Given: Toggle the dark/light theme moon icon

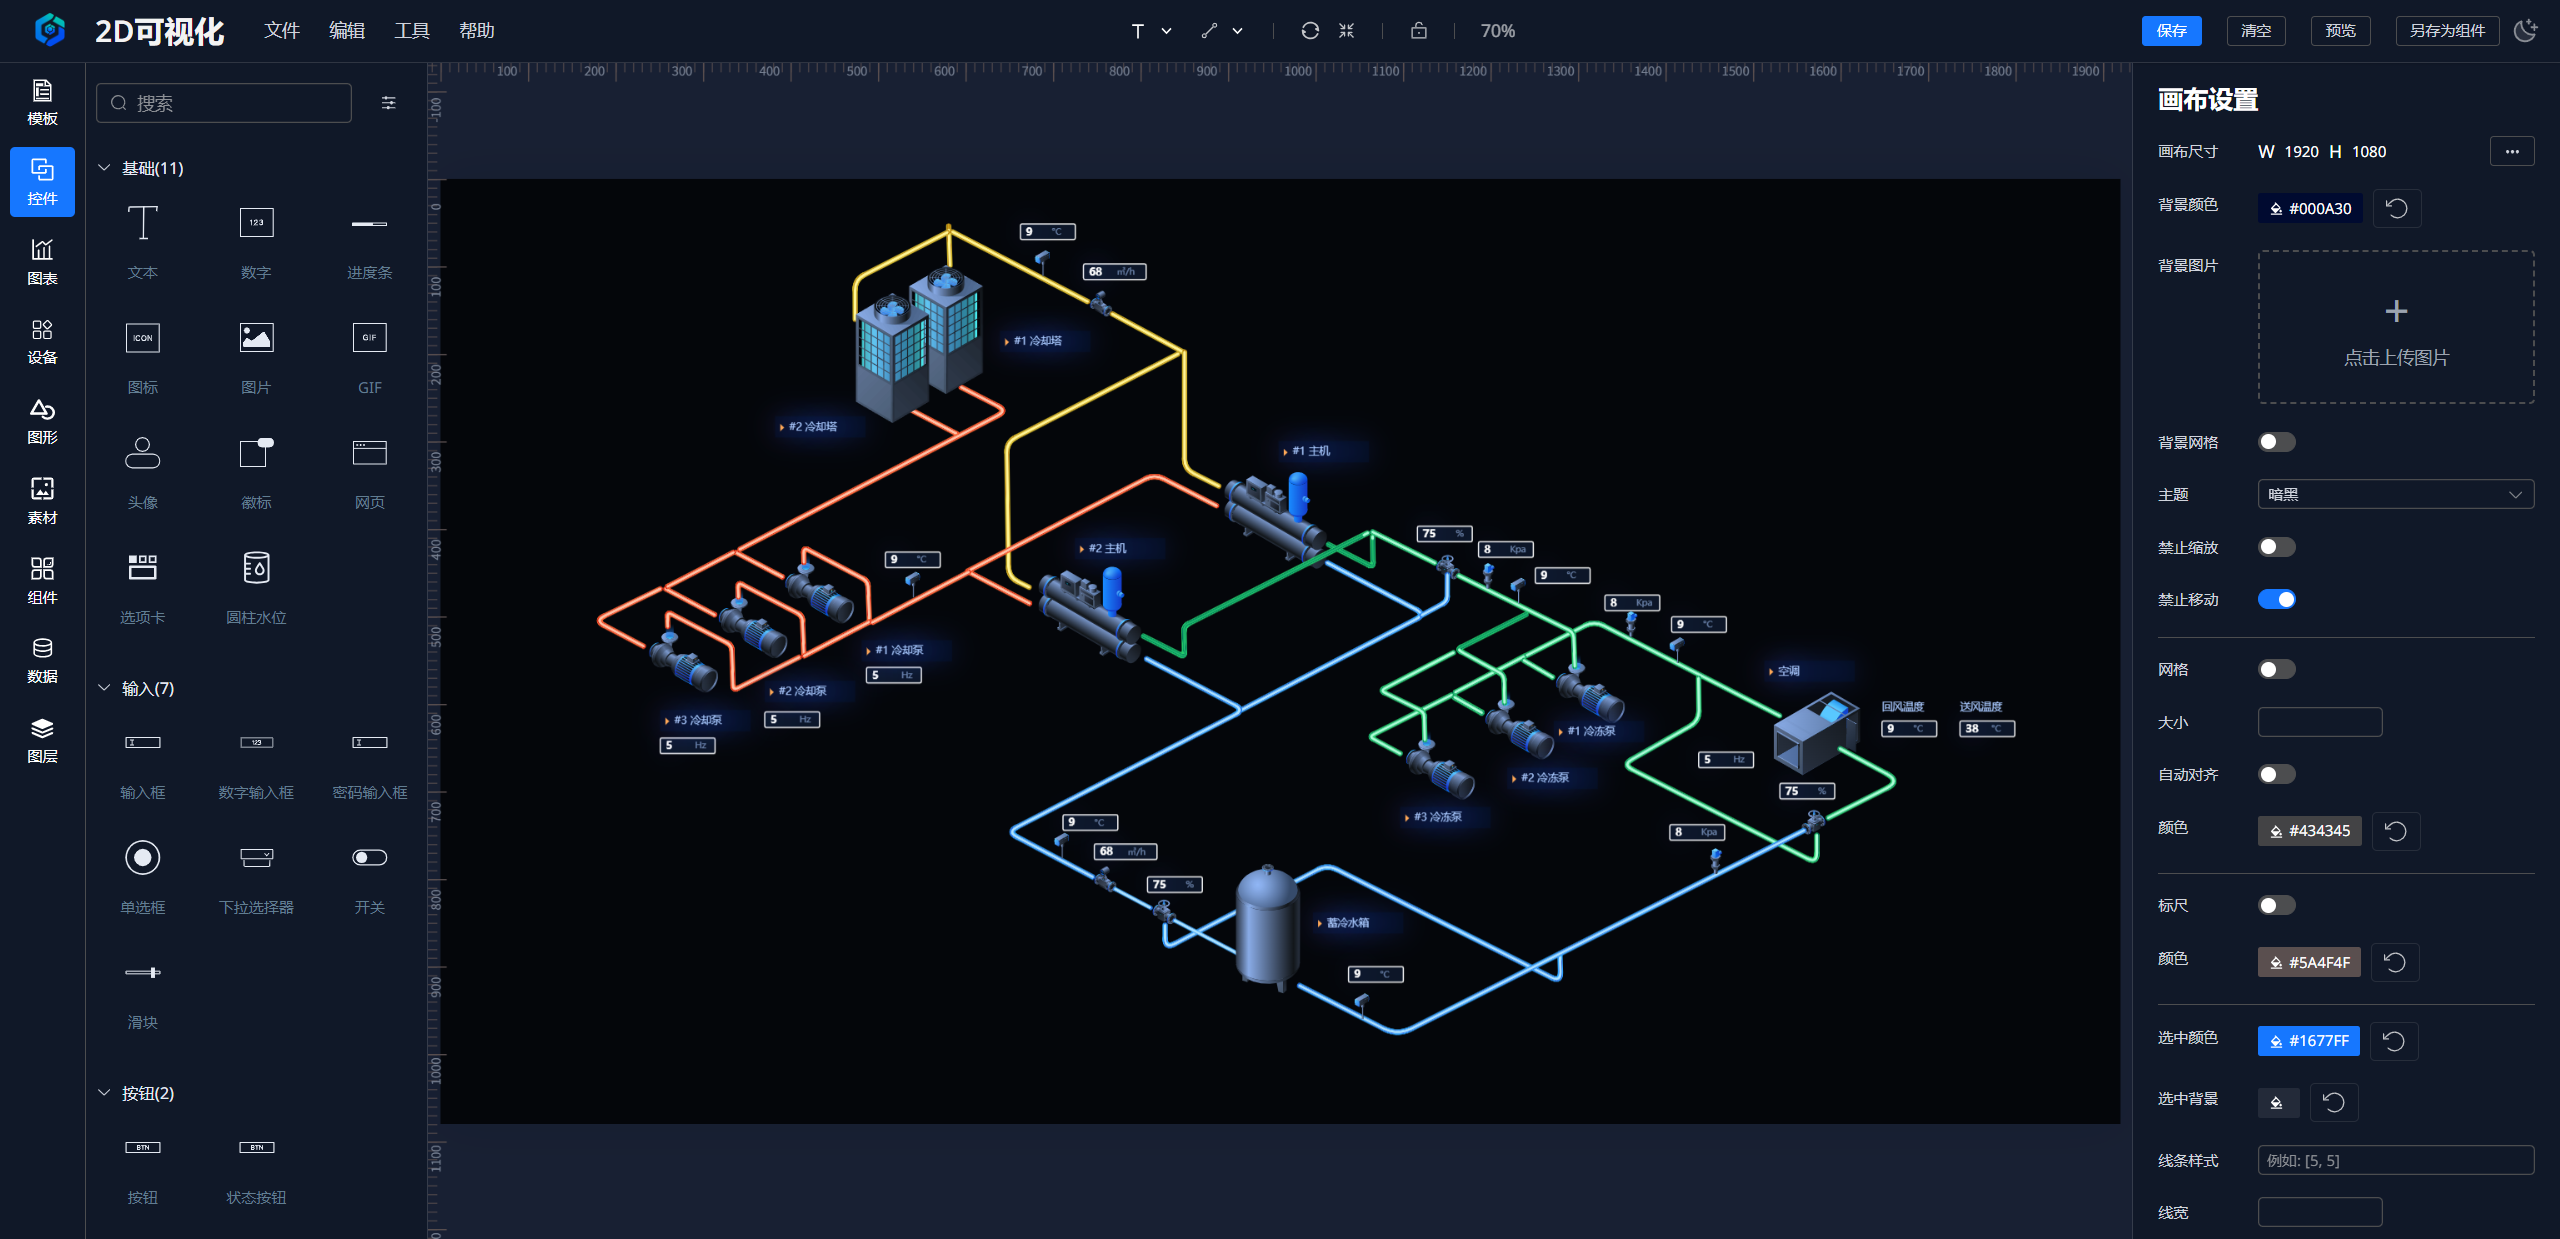Looking at the screenshot, I should [x=2525, y=31].
